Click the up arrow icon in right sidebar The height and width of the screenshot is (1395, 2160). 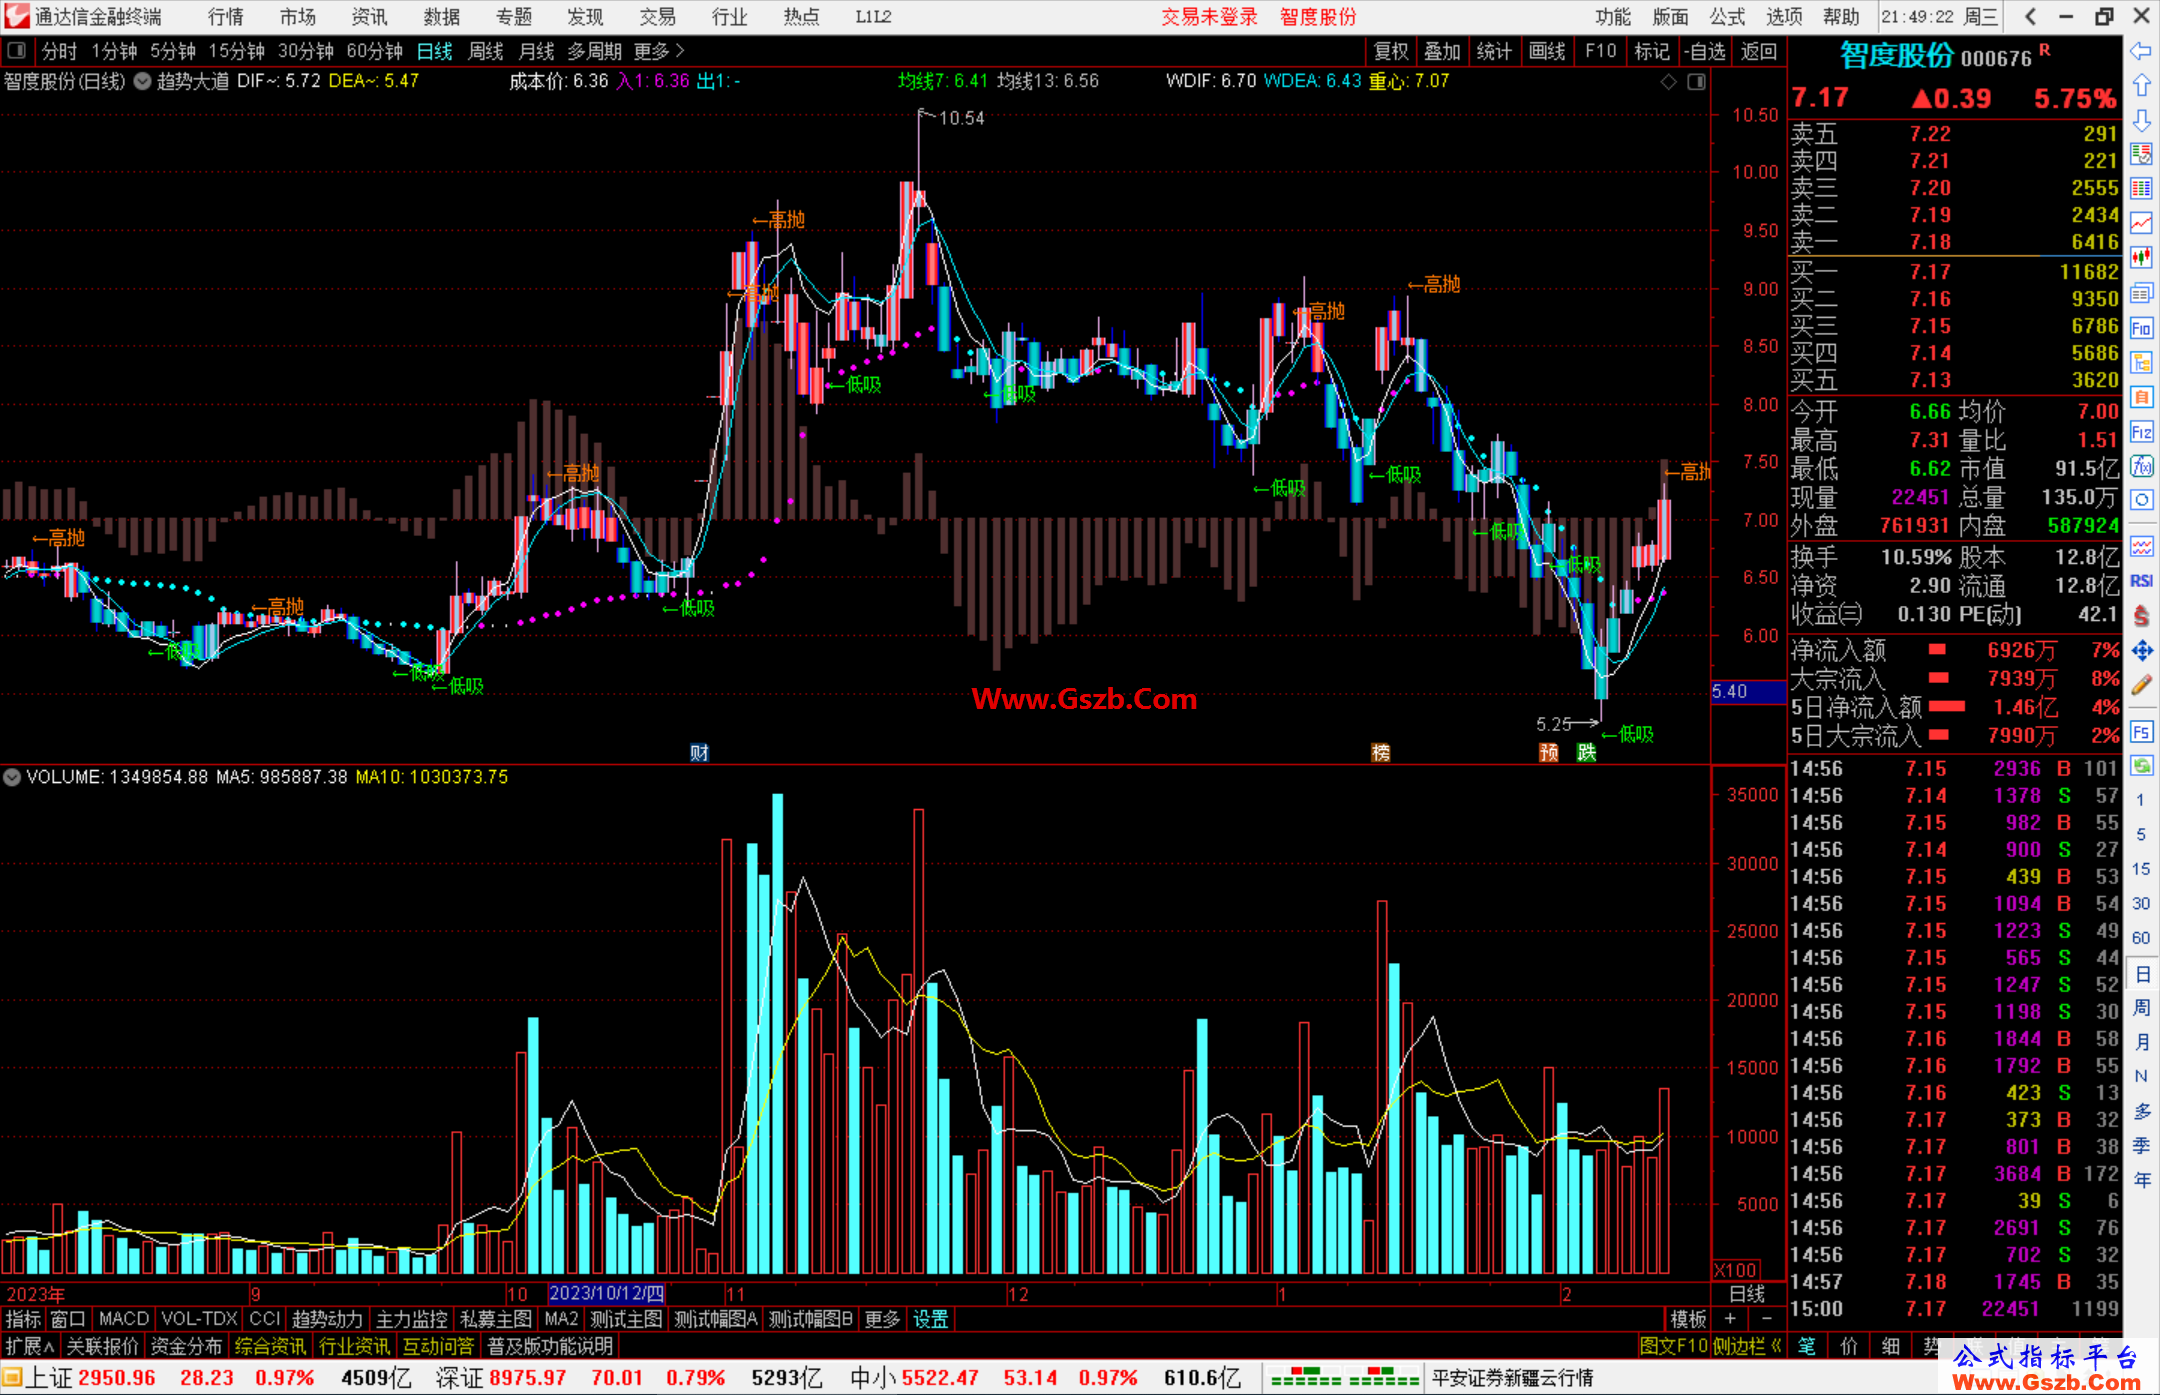click(x=2141, y=86)
